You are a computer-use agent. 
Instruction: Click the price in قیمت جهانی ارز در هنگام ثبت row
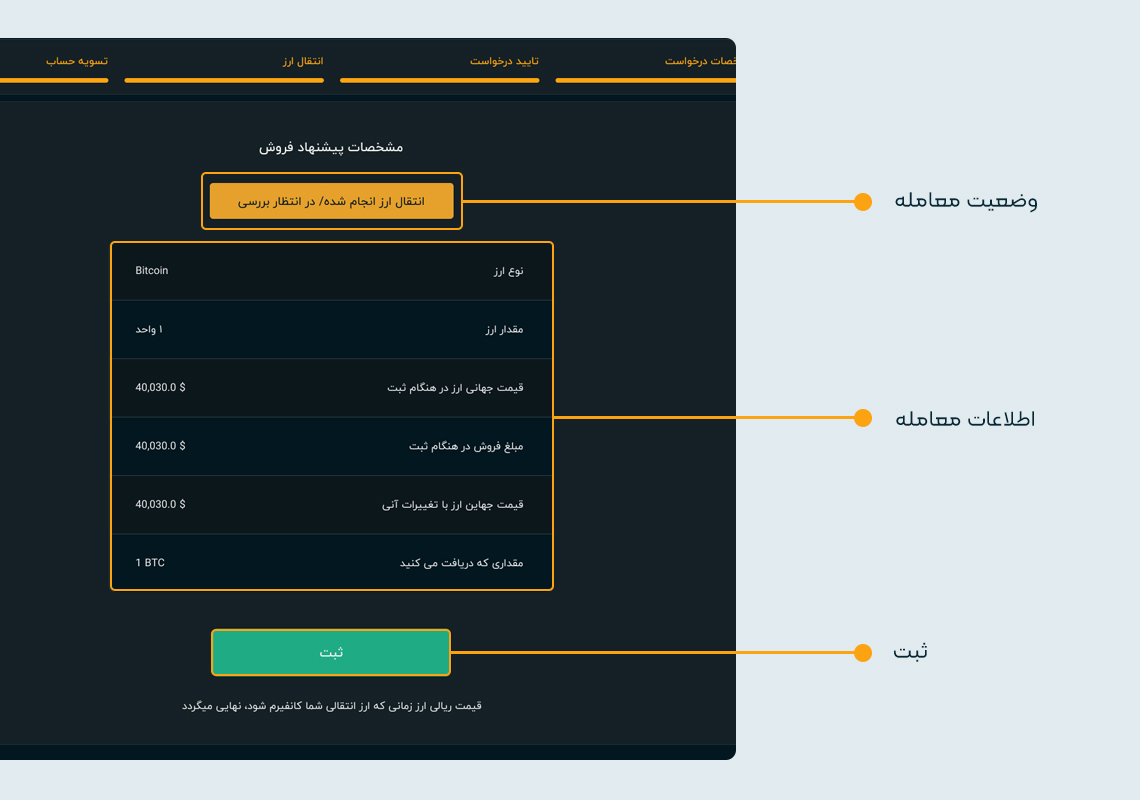(x=160, y=388)
